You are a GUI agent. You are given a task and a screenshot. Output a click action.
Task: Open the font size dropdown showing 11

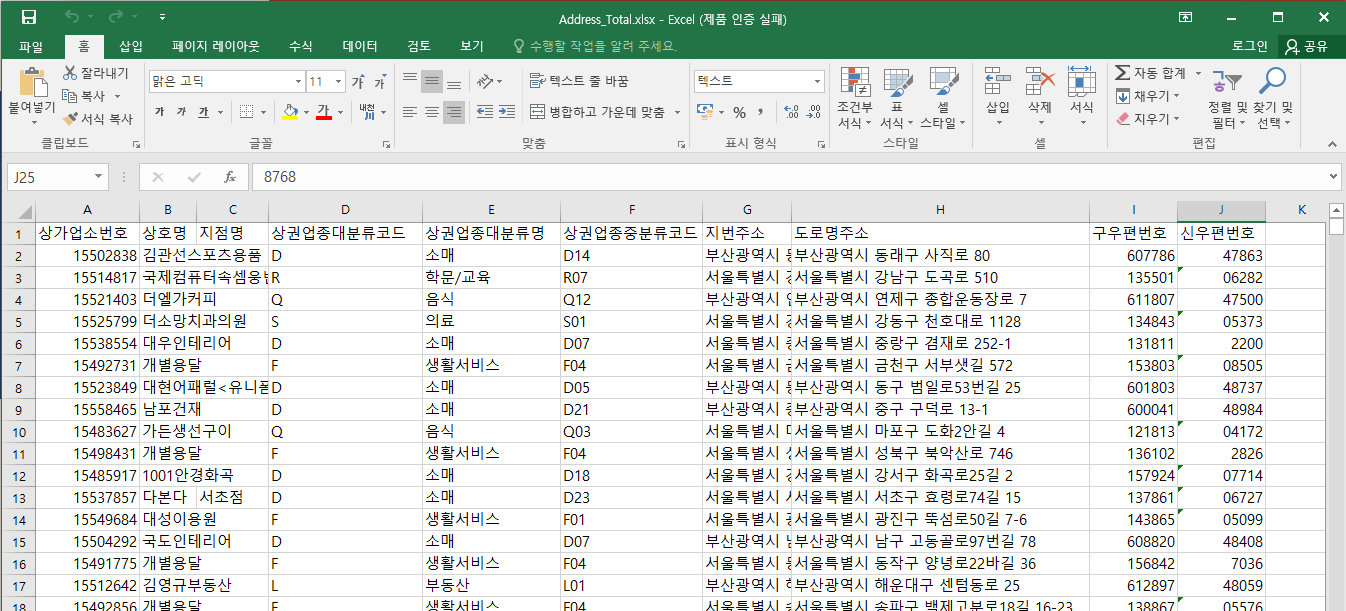pos(339,81)
